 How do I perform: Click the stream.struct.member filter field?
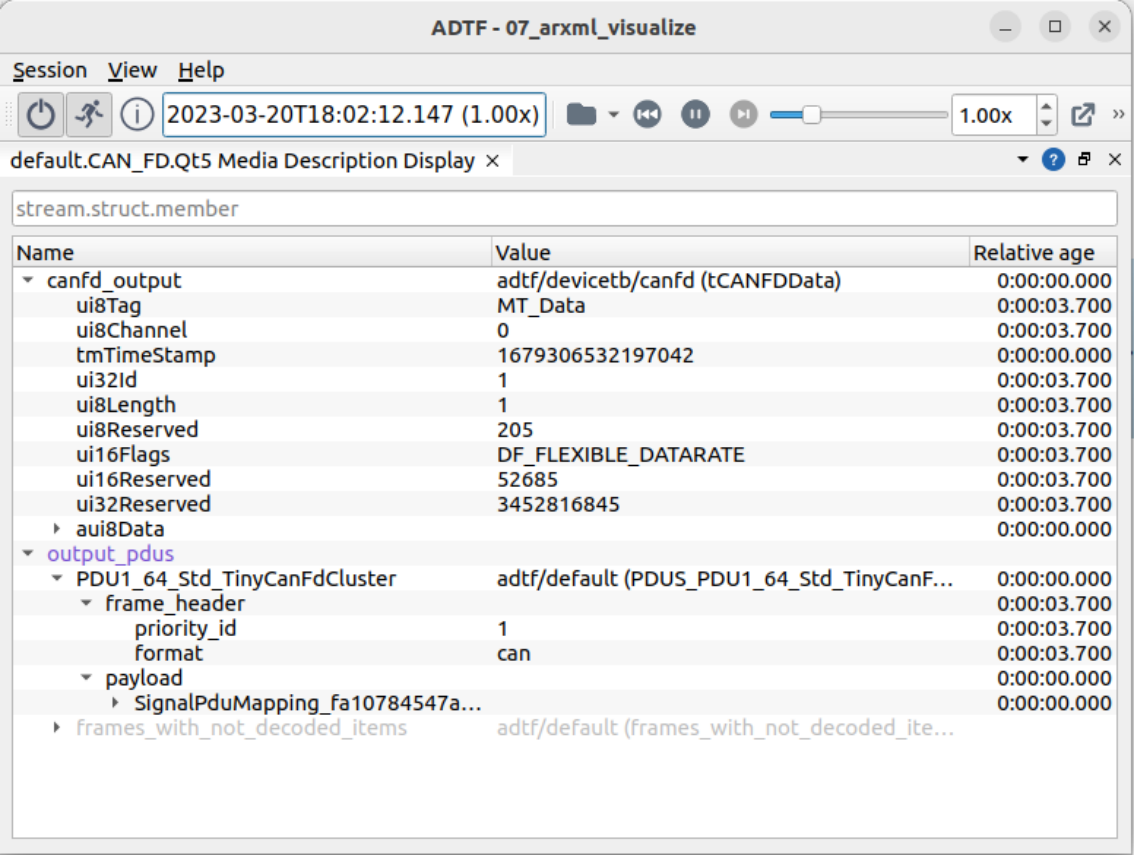[x=564, y=209]
